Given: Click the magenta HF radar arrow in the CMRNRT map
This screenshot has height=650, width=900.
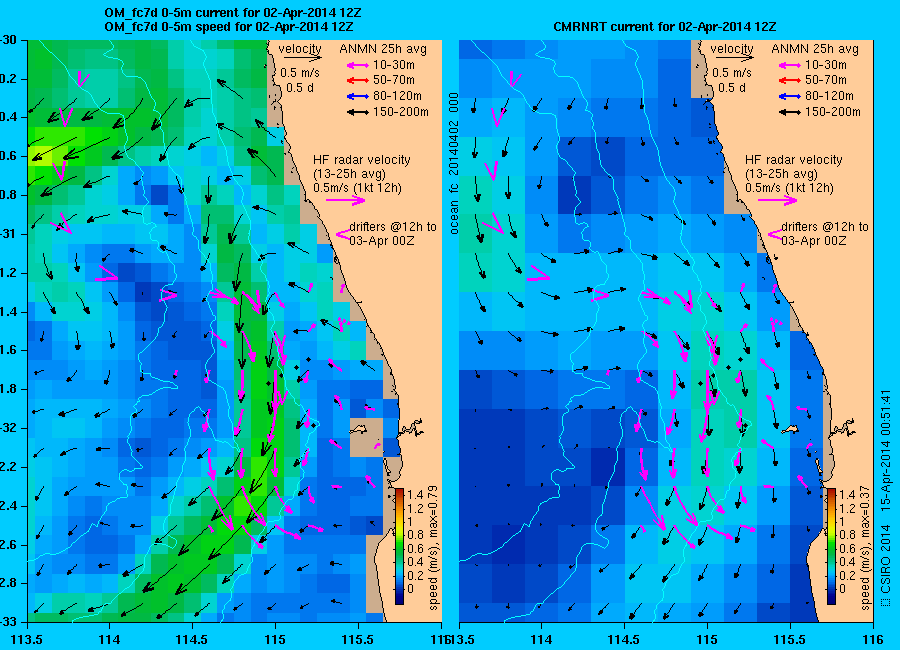Looking at the screenshot, I should click(777, 200).
